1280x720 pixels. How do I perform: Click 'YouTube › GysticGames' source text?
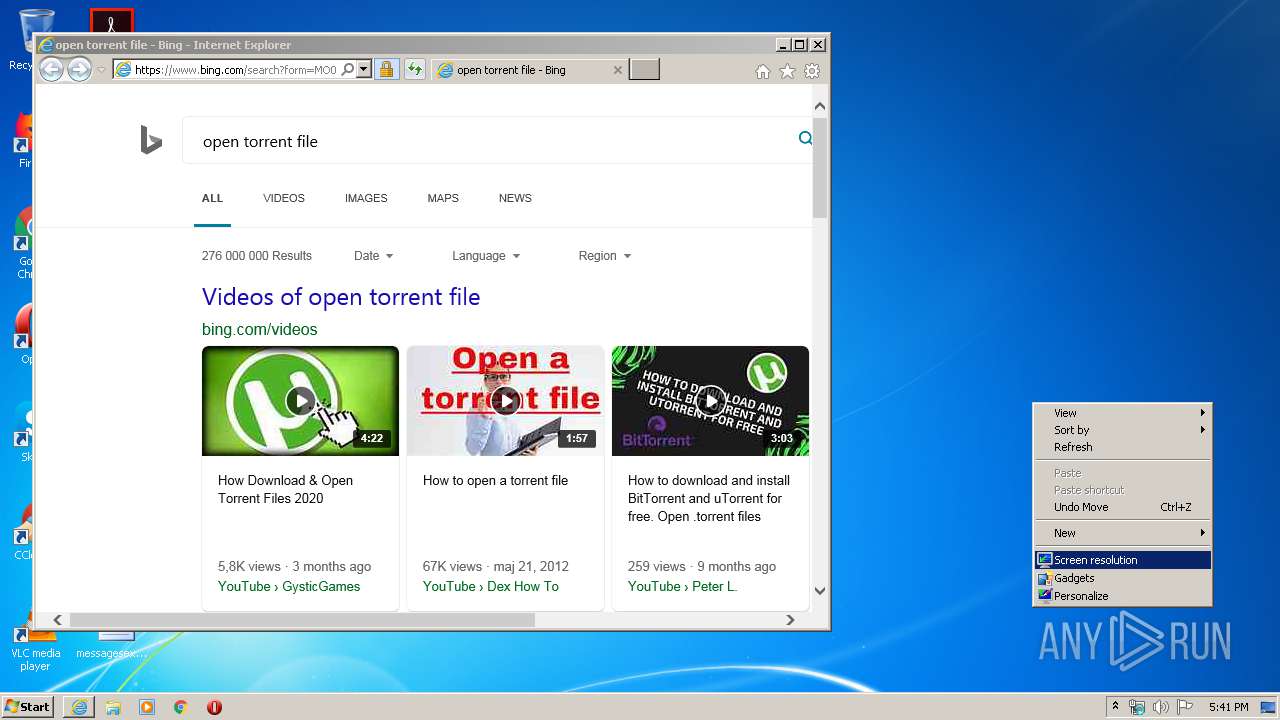tap(289, 586)
